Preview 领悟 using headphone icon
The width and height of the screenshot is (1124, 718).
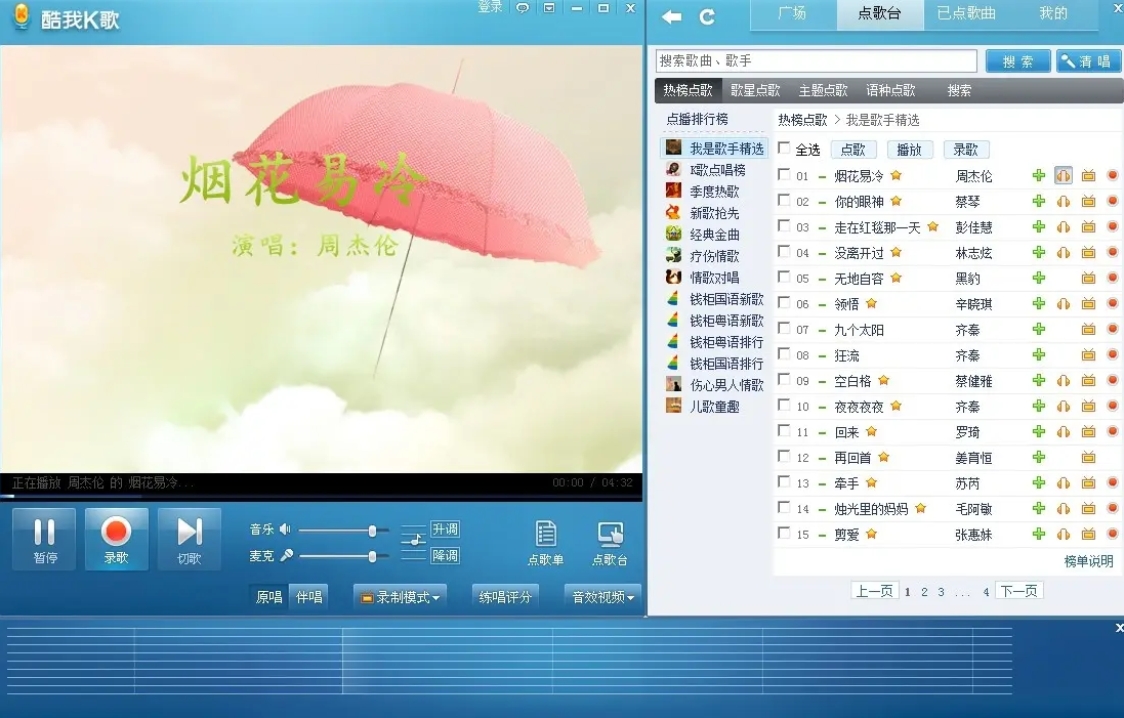click(x=1063, y=304)
